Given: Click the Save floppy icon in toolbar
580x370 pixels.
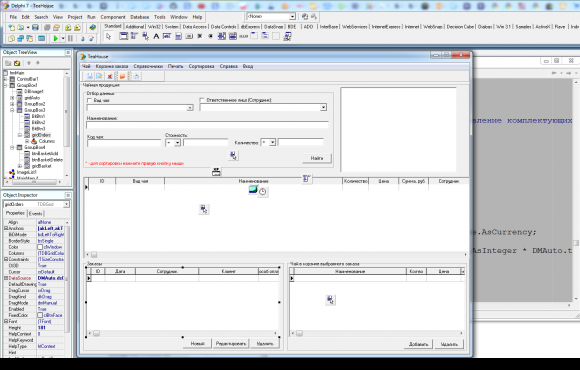Looking at the screenshot, I should 35,27.
